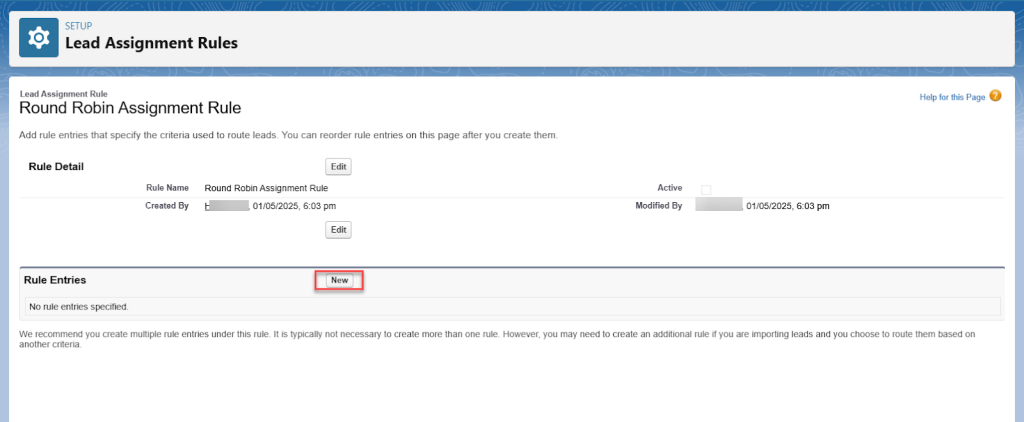The image size is (1024, 422).
Task: Open the Created By user link
Action: (225, 206)
